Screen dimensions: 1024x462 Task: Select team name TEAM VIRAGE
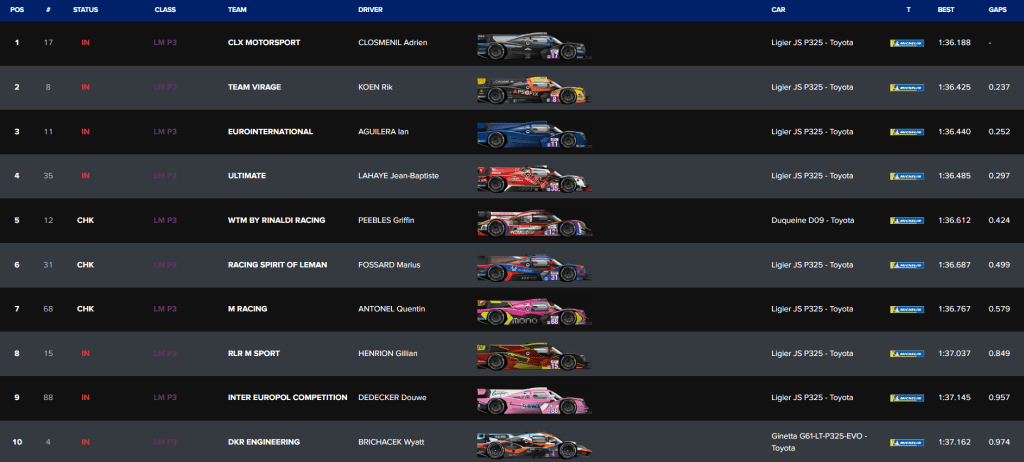click(x=255, y=87)
